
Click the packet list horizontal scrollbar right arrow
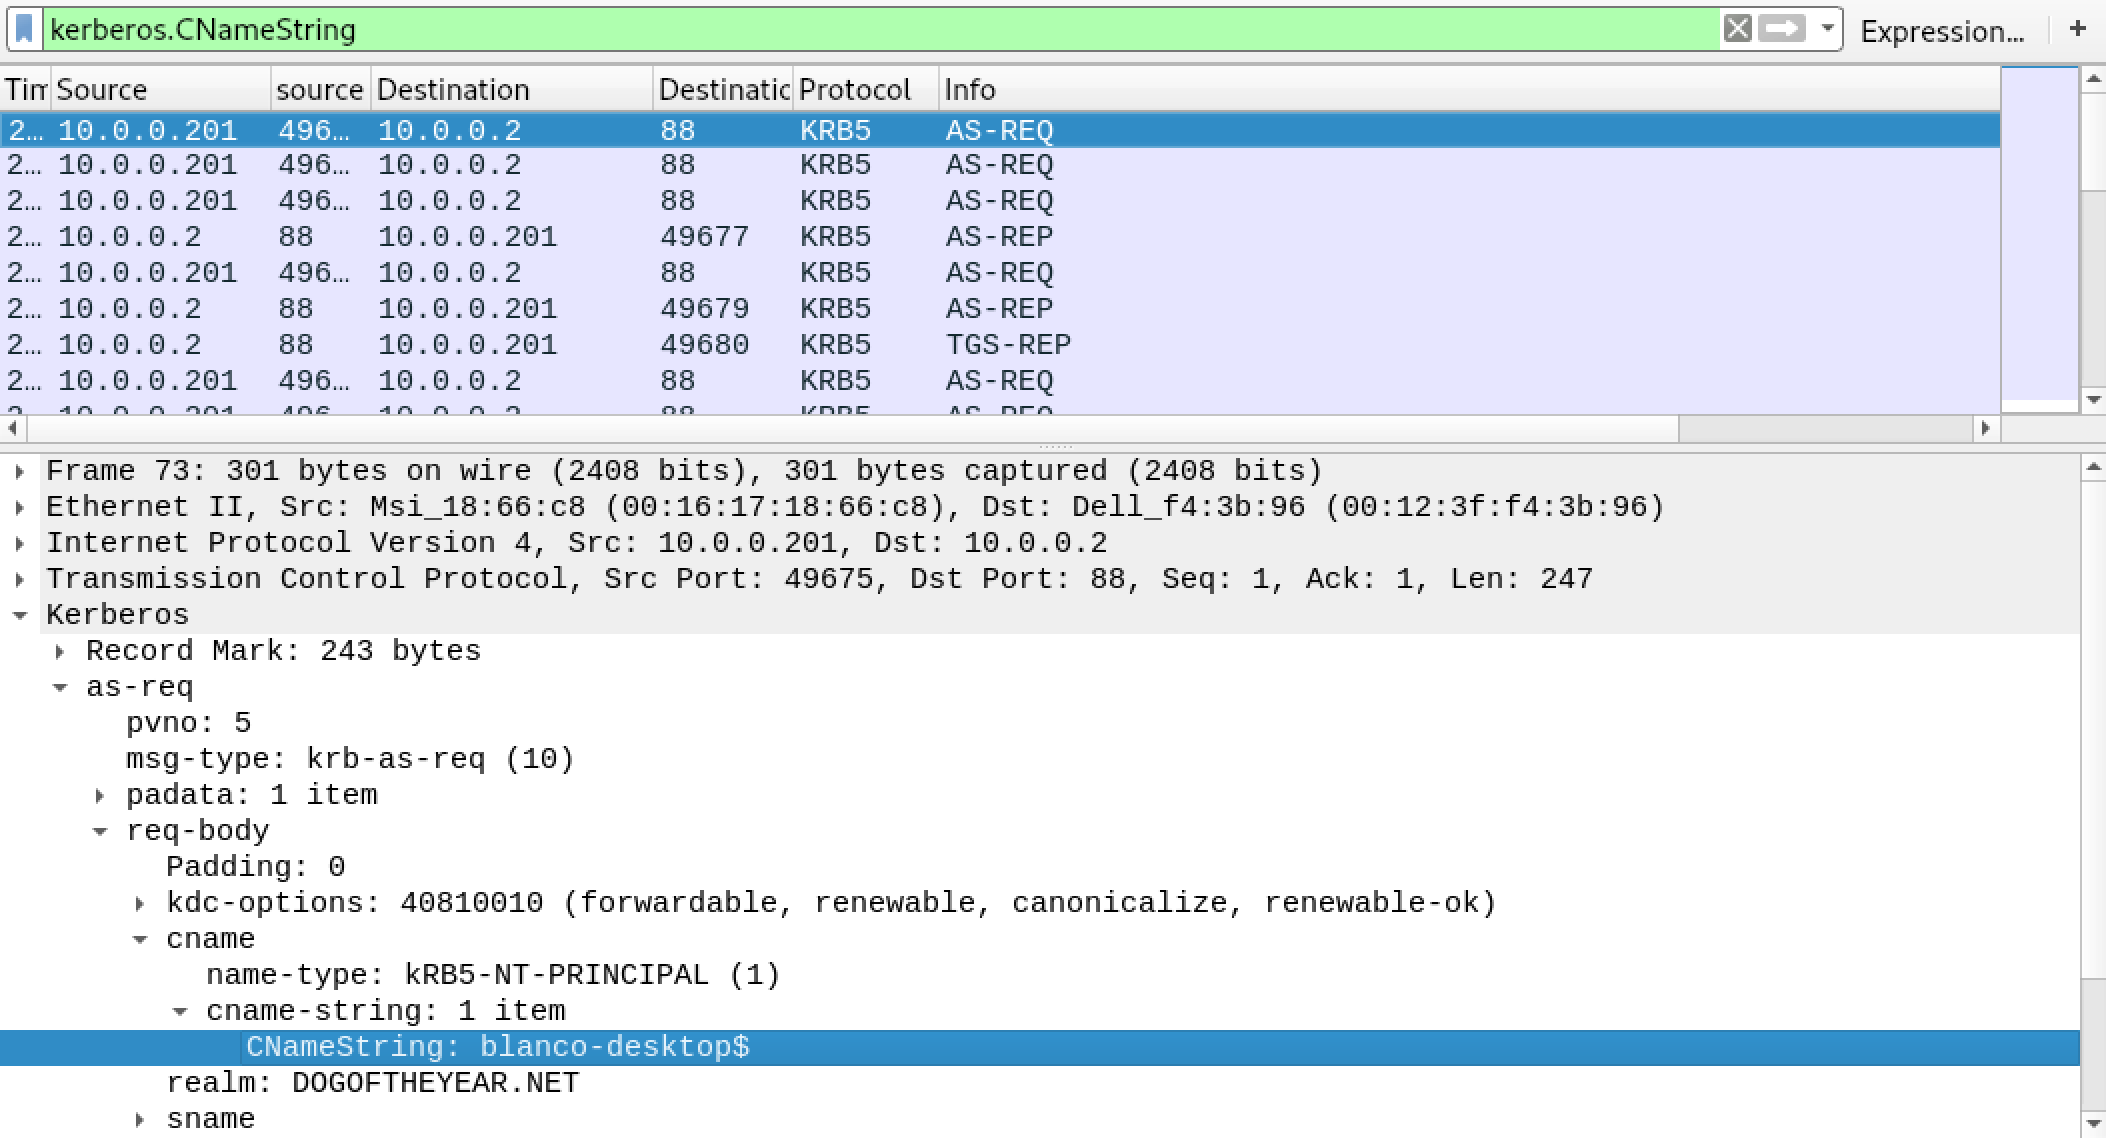[1986, 428]
